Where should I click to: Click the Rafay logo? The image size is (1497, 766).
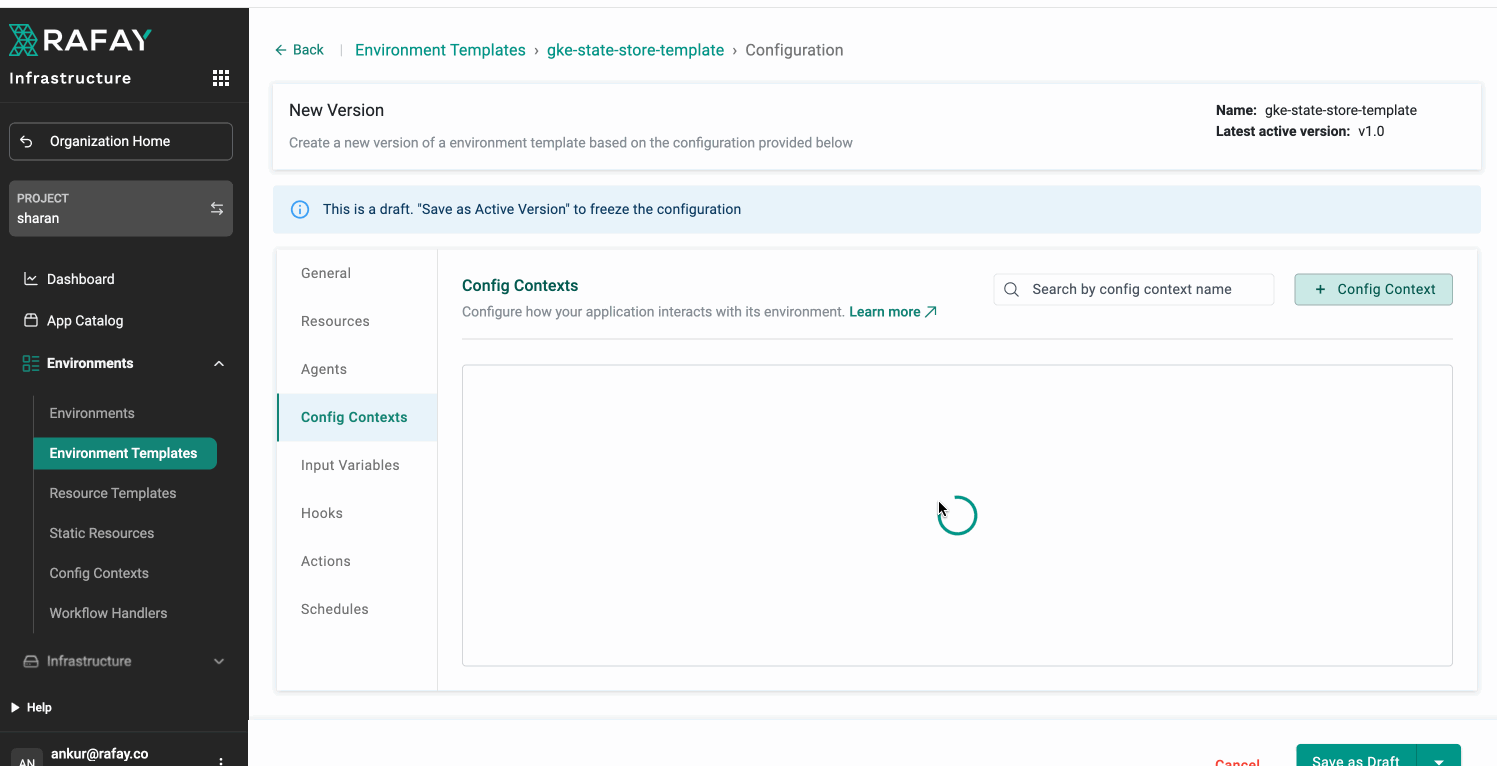80,40
